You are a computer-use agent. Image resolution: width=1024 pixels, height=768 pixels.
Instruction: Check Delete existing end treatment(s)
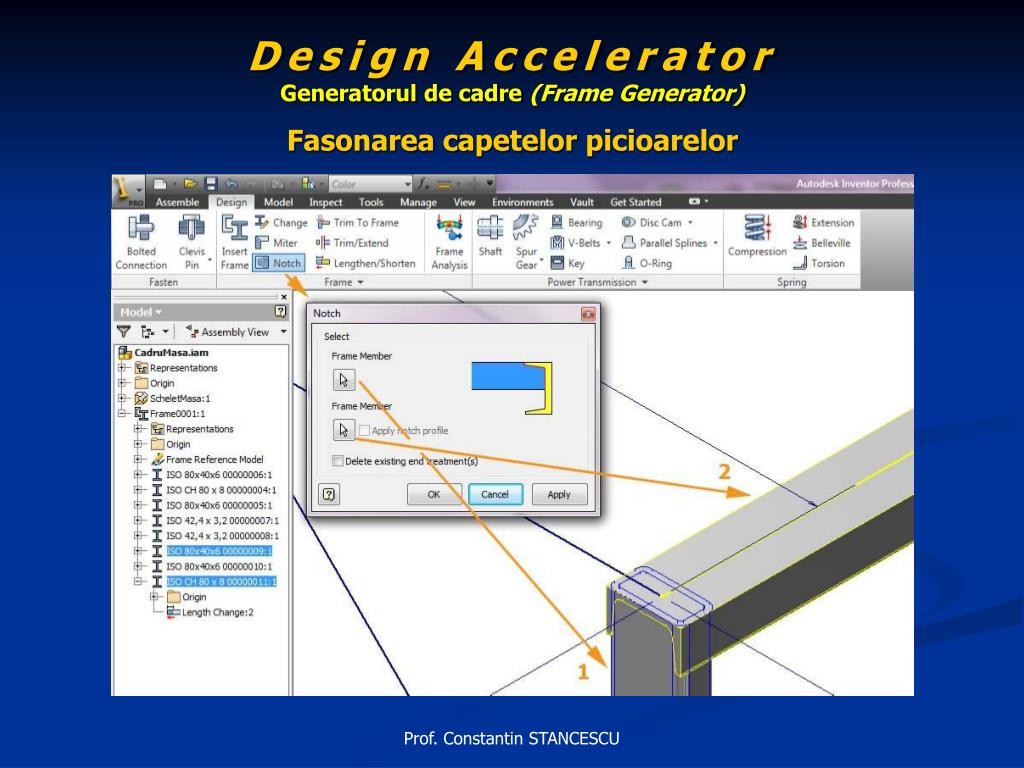[338, 461]
